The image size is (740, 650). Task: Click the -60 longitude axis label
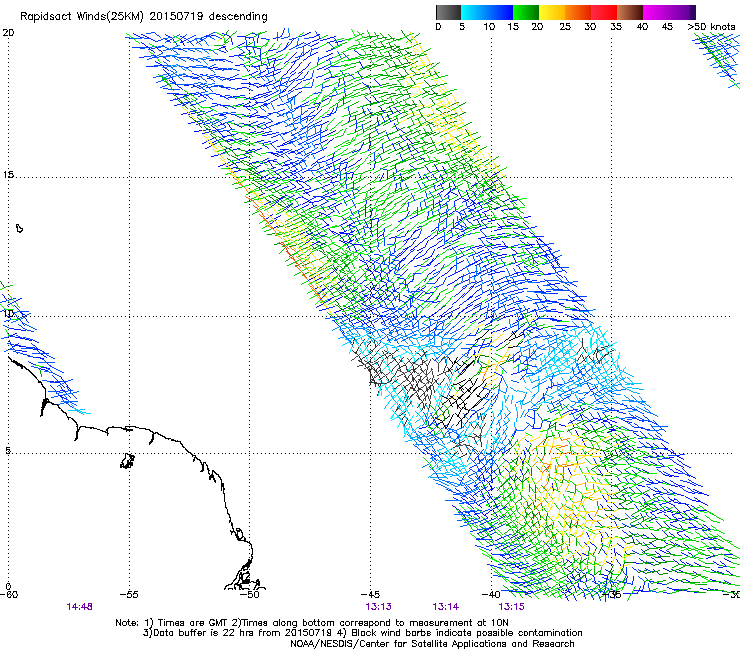8,594
